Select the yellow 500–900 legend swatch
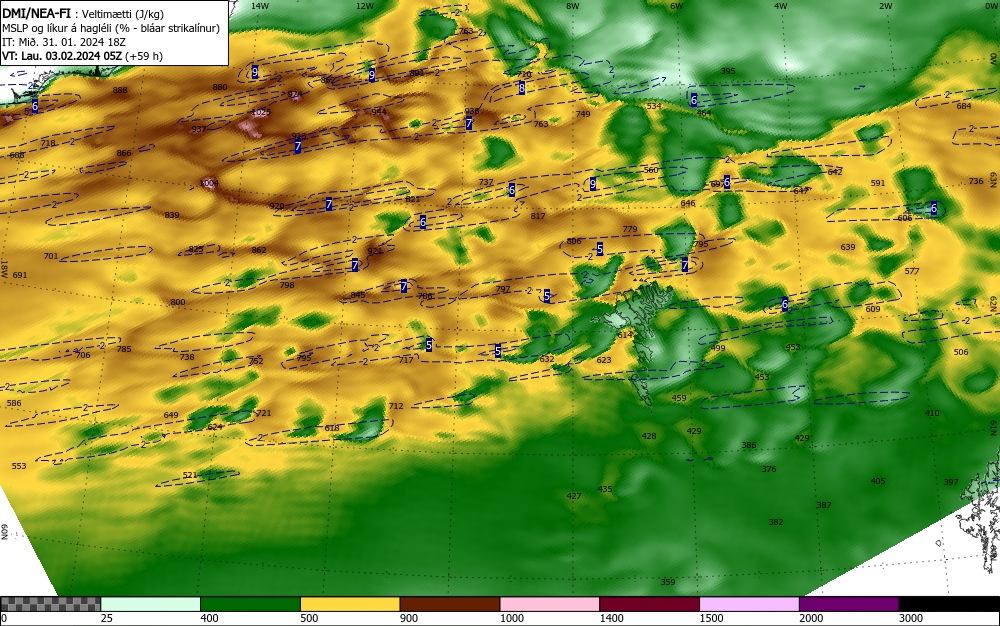The width and height of the screenshot is (1000, 626). click(349, 604)
